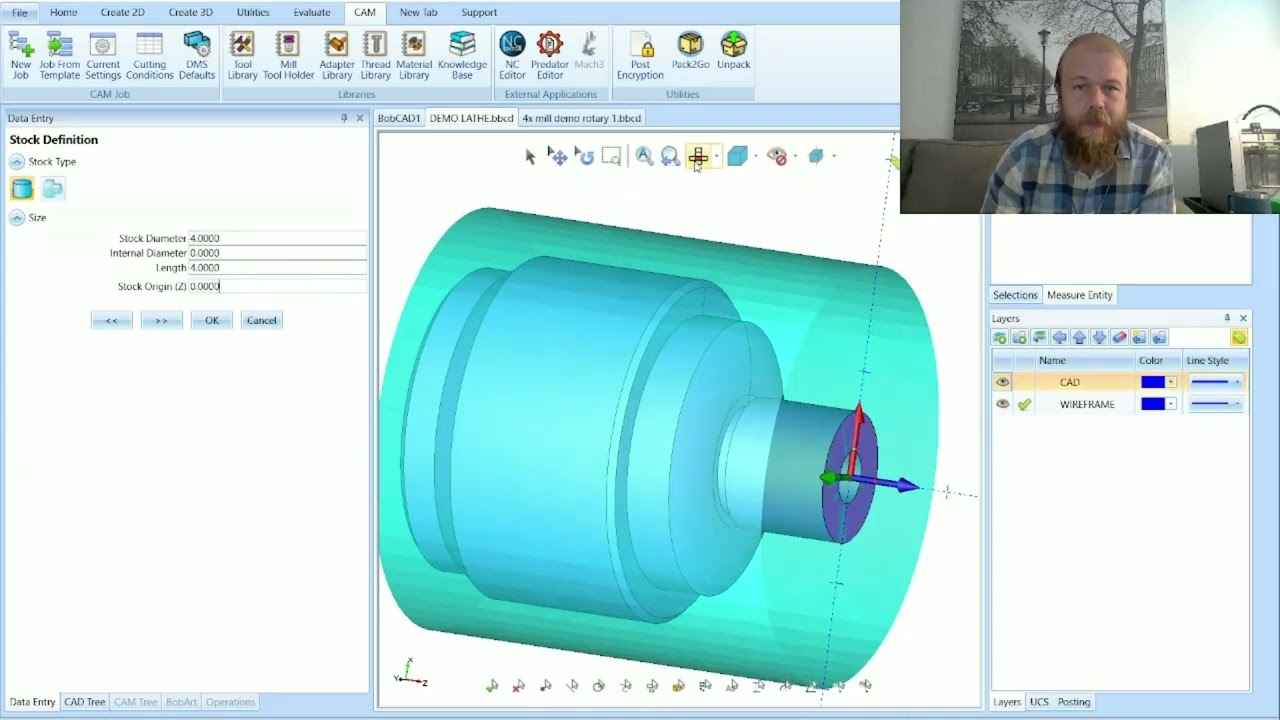Viewport: 1280px width, 720px height.
Task: Open Current Settings
Action: [103, 55]
